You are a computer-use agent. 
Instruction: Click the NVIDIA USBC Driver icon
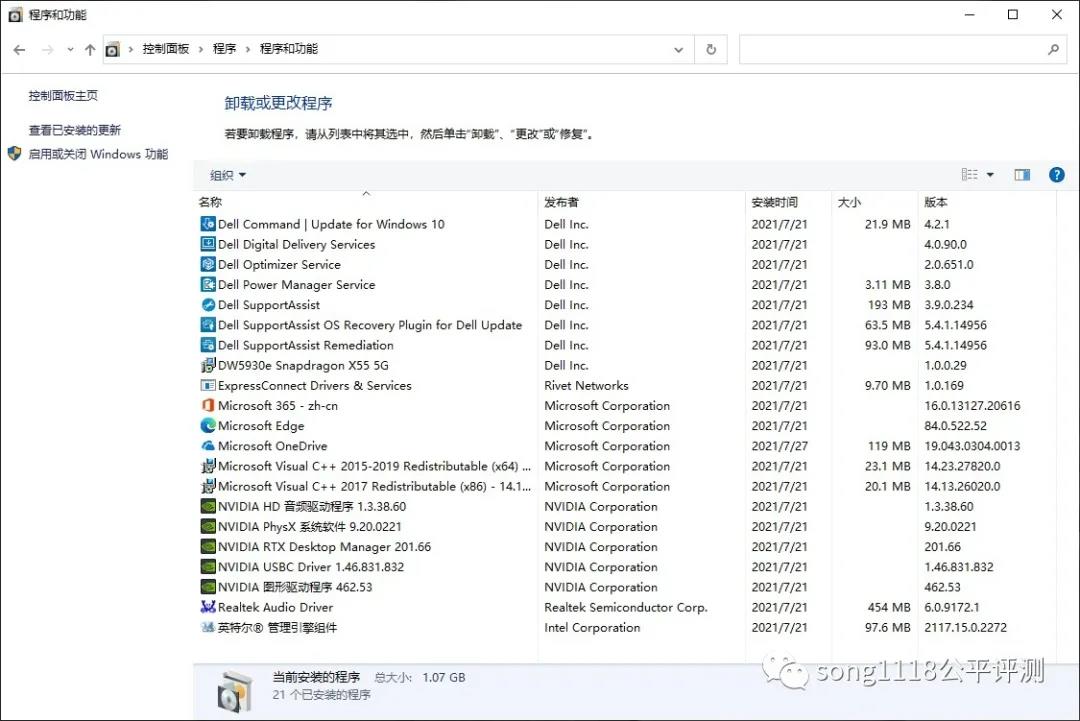point(208,567)
